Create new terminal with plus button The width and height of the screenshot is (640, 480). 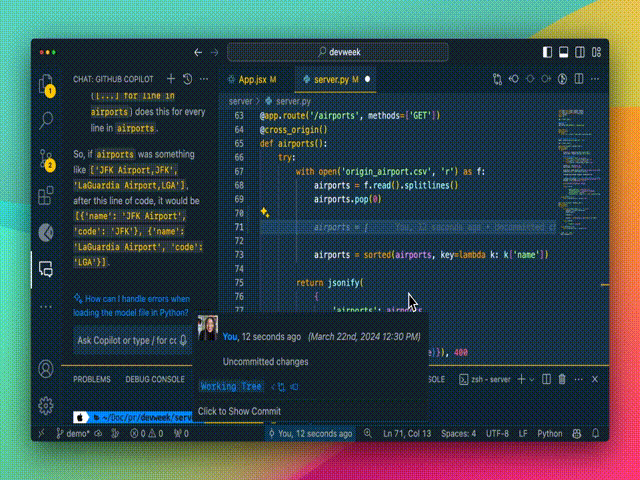[x=521, y=379]
